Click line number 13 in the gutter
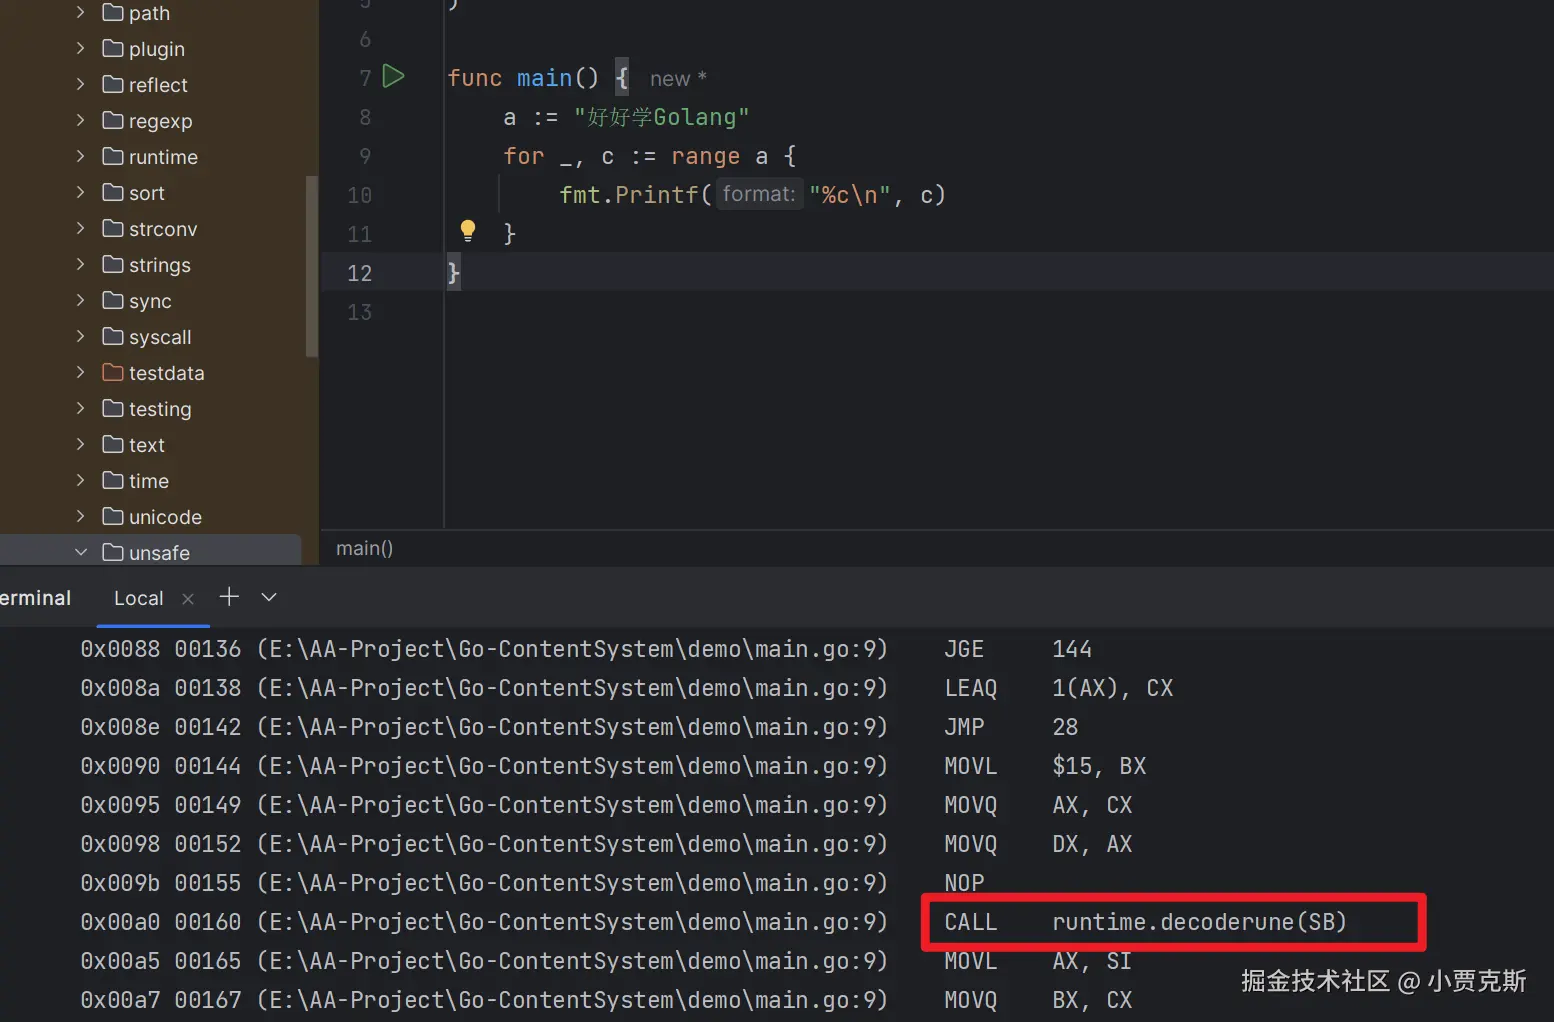 coord(359,312)
